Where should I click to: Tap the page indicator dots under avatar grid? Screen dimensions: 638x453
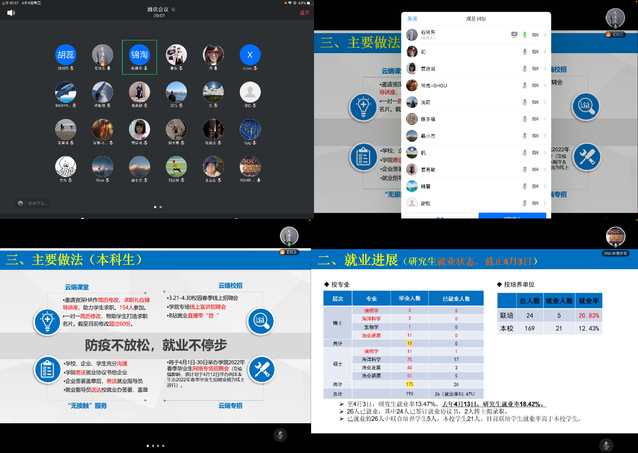tap(159, 206)
